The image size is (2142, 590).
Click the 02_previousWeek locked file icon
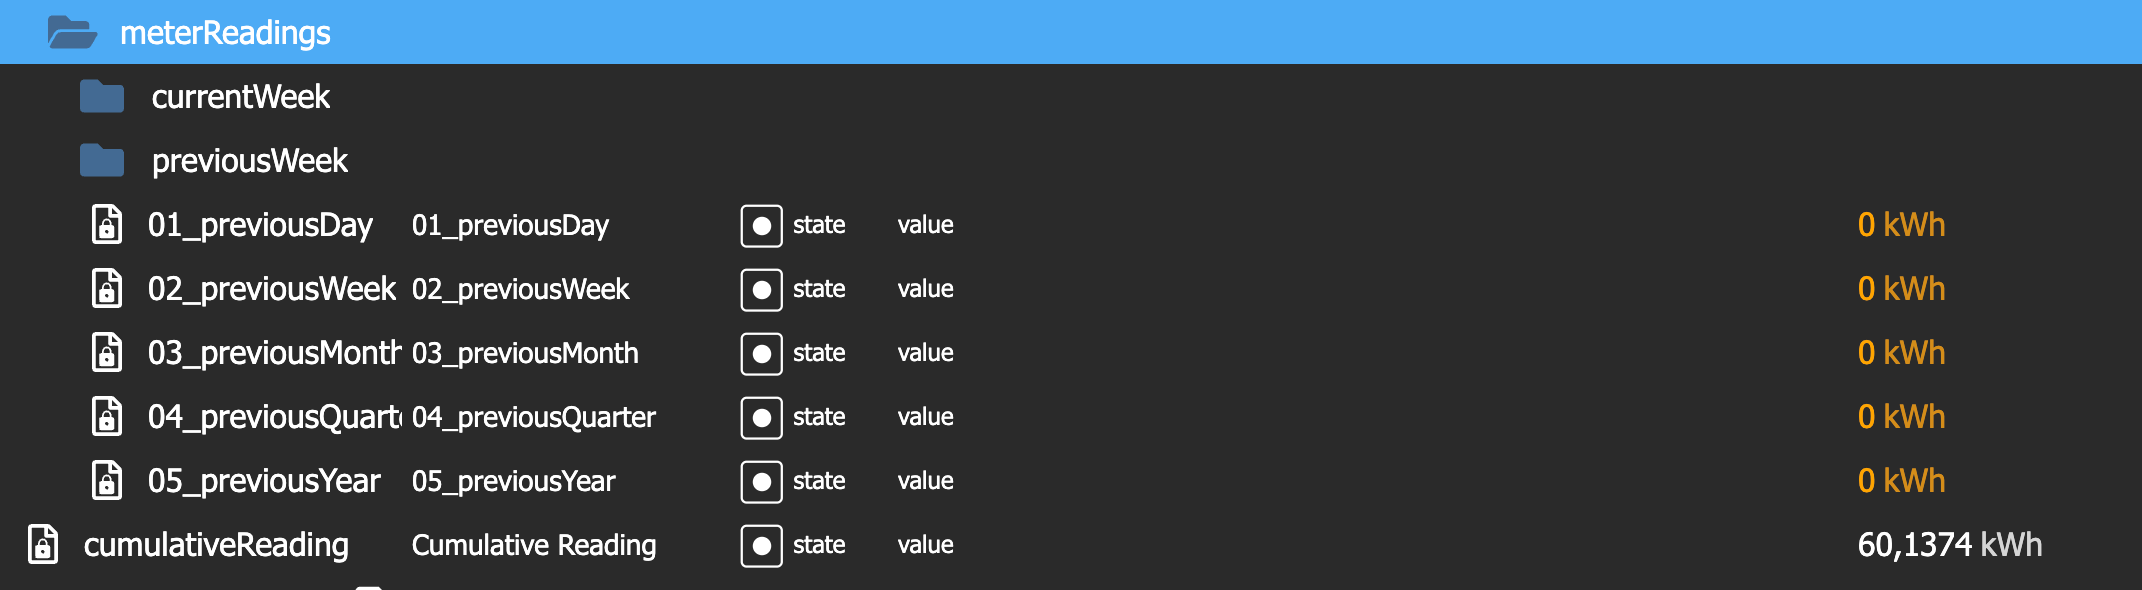(x=107, y=289)
